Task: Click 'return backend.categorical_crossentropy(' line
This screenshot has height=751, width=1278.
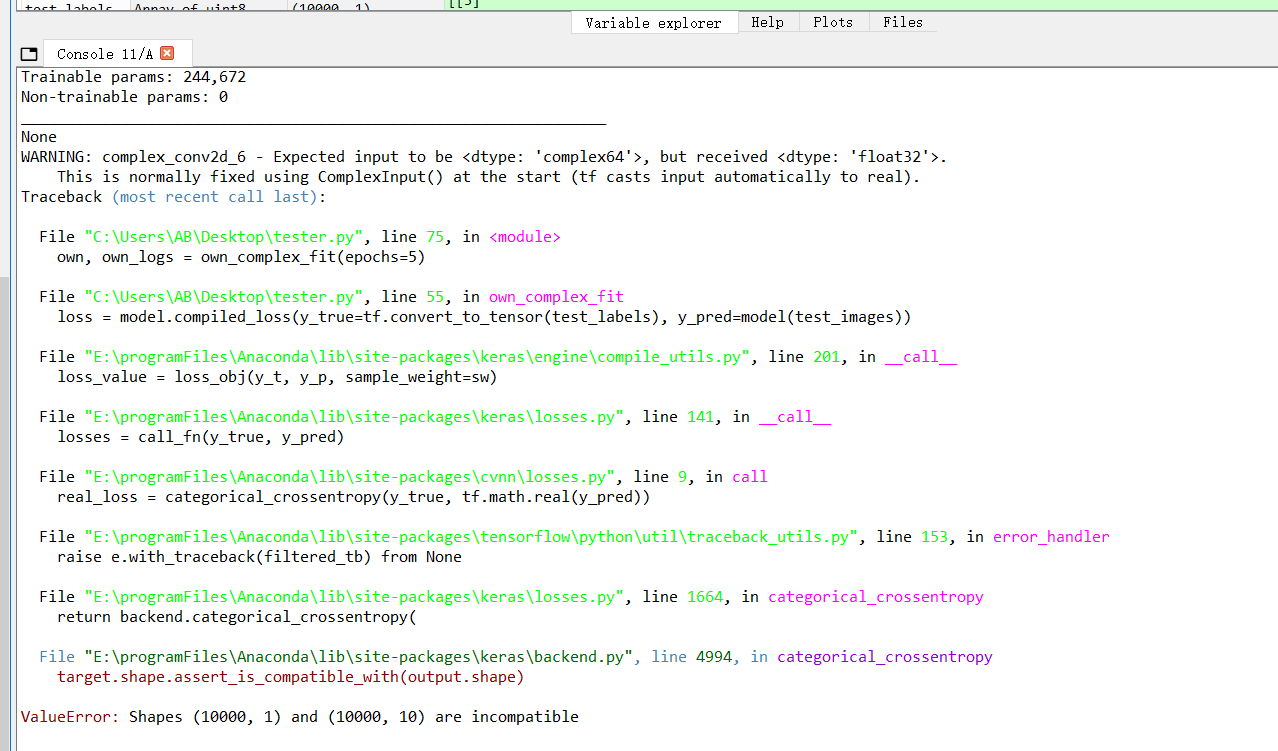Action: click(x=236, y=617)
